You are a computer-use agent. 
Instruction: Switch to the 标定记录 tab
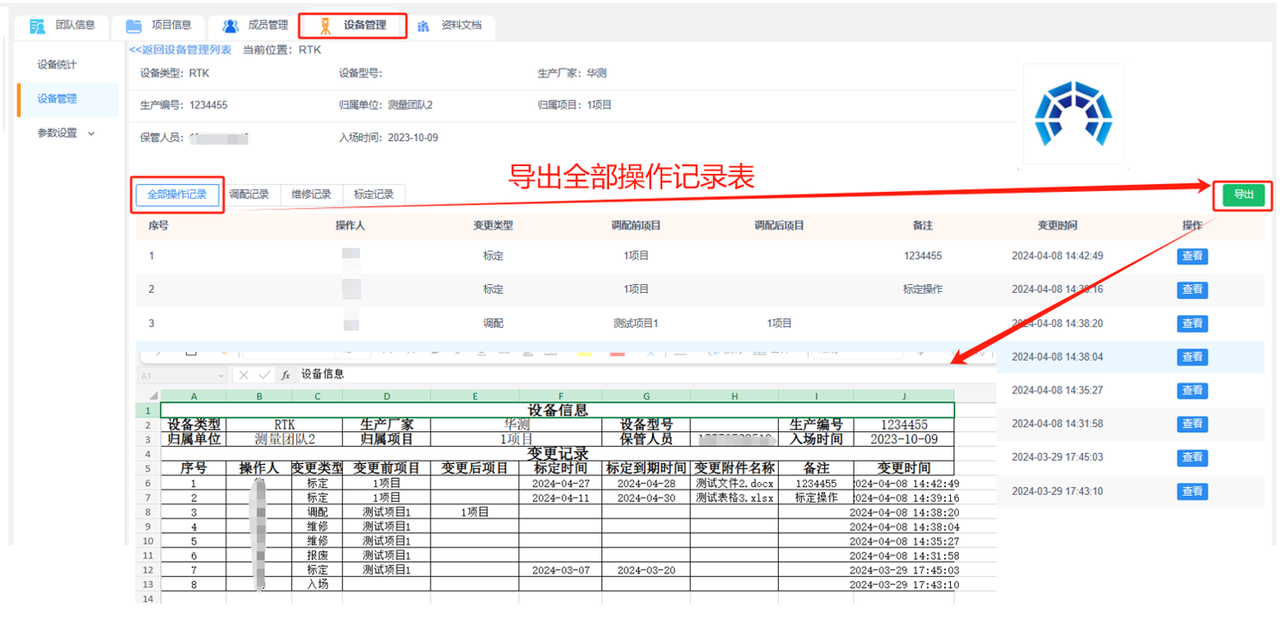tap(373, 195)
